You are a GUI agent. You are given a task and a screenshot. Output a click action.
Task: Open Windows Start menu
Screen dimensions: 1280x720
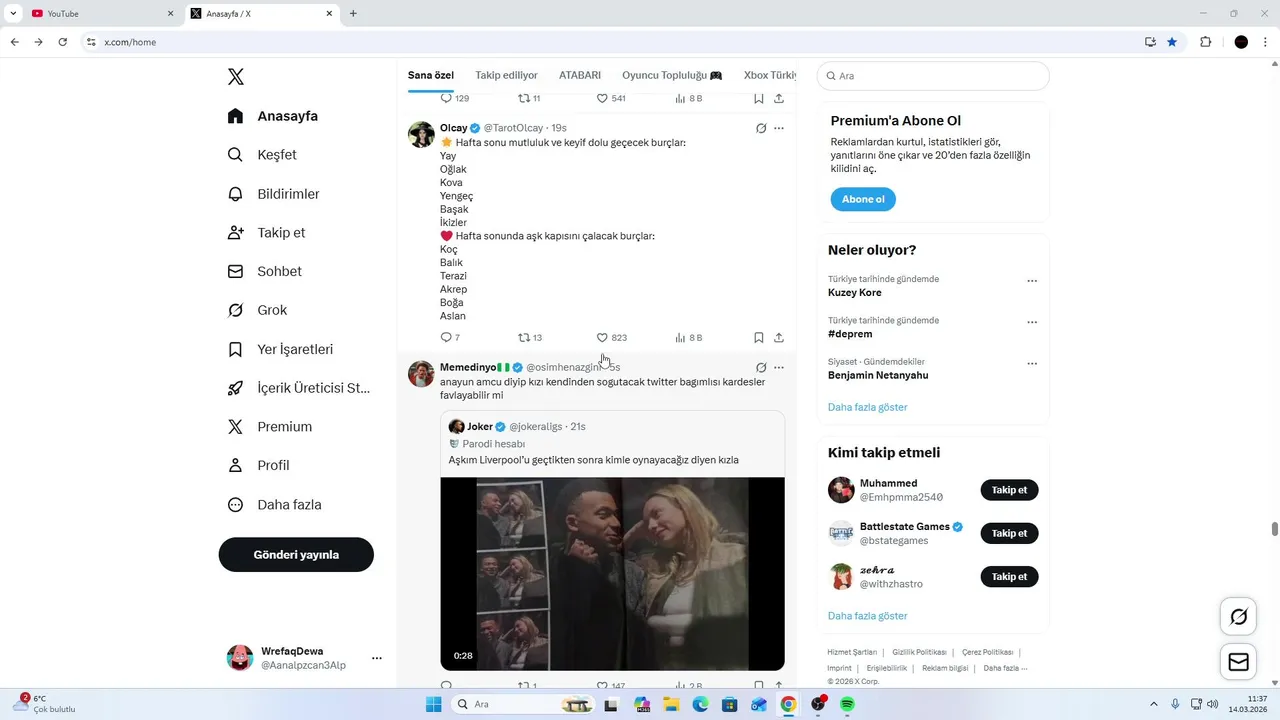pos(433,704)
